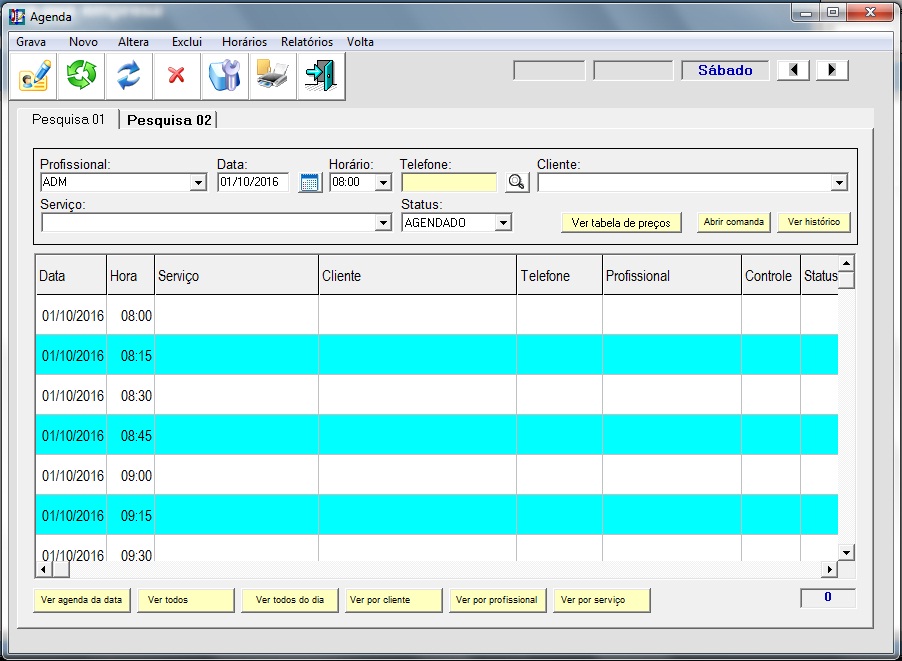Viewport: 902px width, 661px height.
Task: Advance to next day with right arrow
Action: 832,71
